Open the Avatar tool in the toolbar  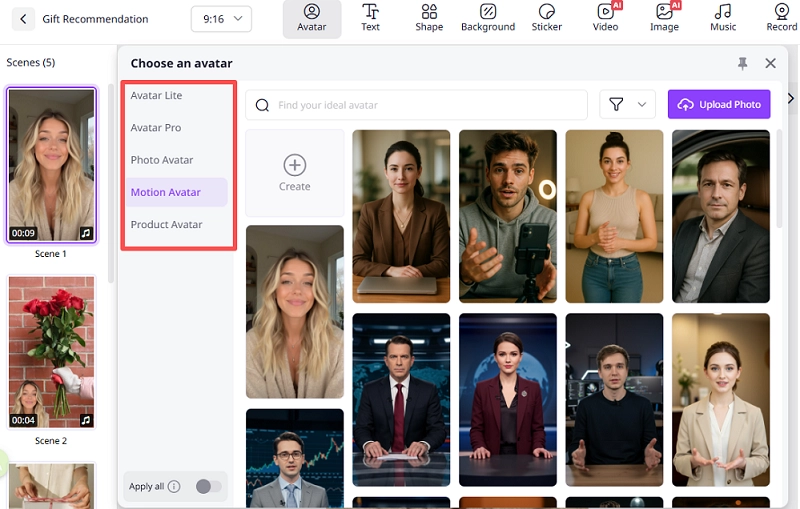tap(312, 18)
